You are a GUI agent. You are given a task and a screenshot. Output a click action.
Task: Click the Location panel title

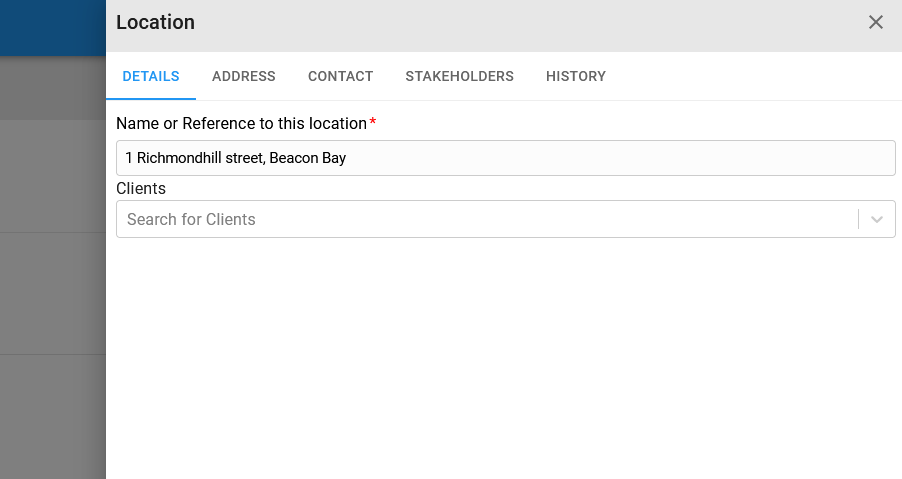(x=155, y=22)
